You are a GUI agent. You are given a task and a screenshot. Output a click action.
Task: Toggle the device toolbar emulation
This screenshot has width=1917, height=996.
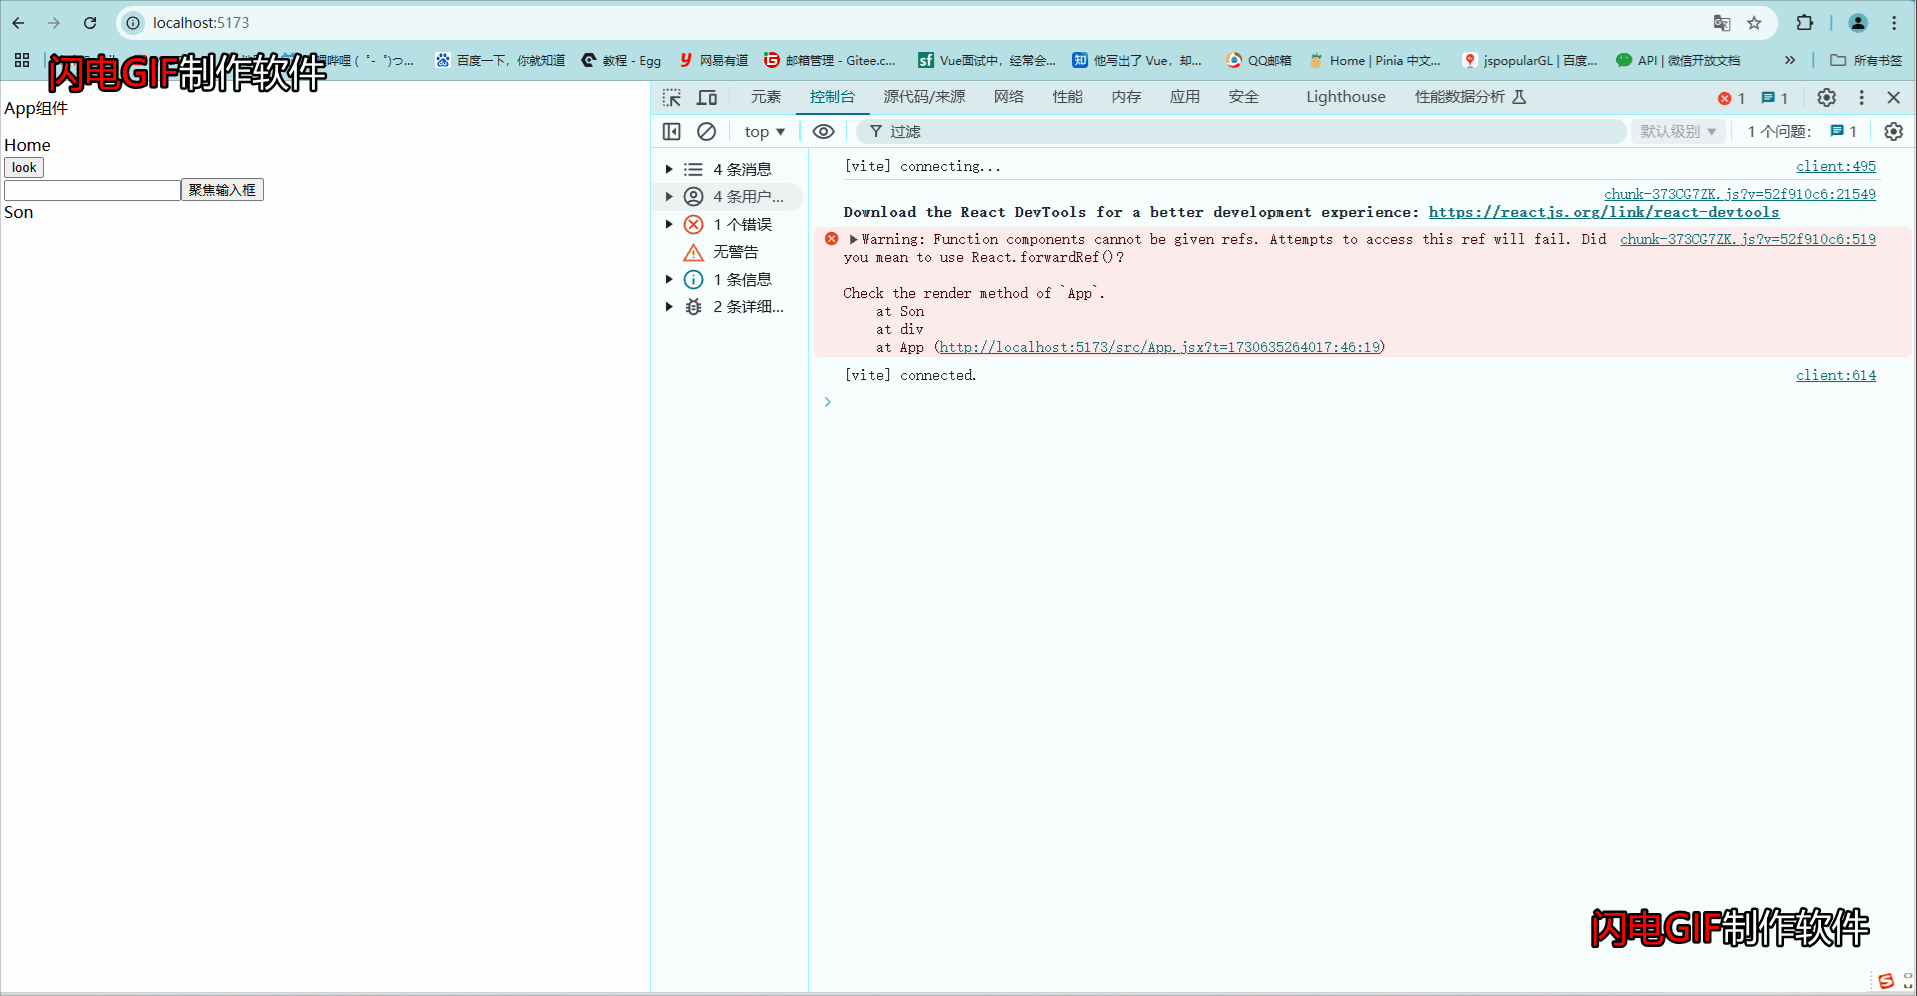[707, 97]
